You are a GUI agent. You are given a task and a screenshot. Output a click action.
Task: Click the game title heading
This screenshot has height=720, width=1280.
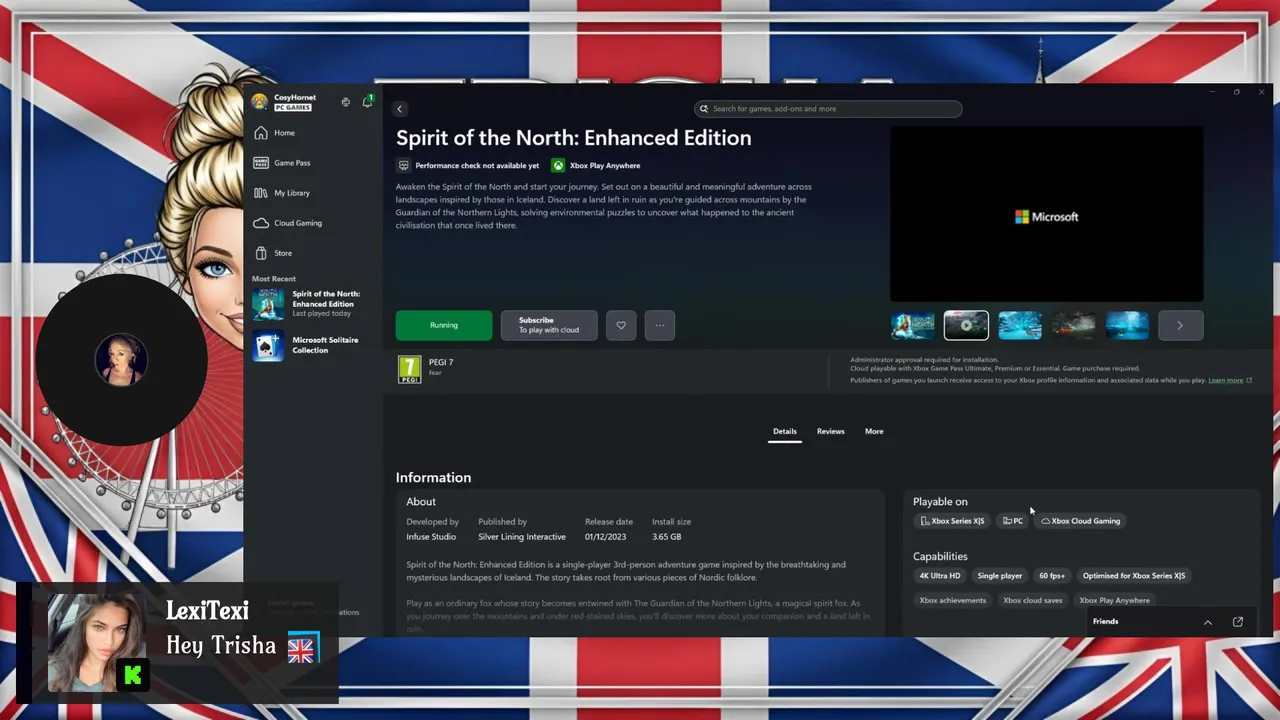574,138
